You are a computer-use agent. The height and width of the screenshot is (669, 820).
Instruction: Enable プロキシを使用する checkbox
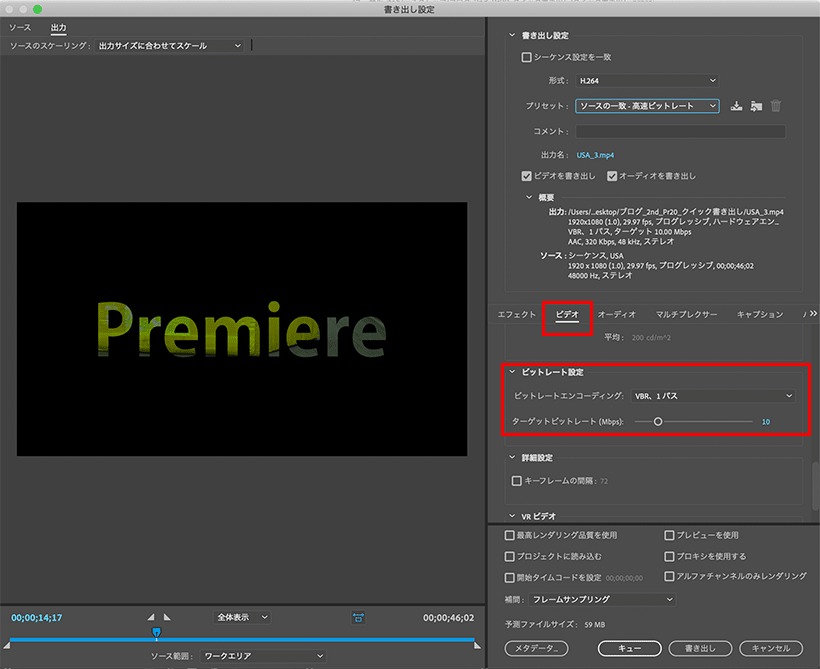[669, 556]
